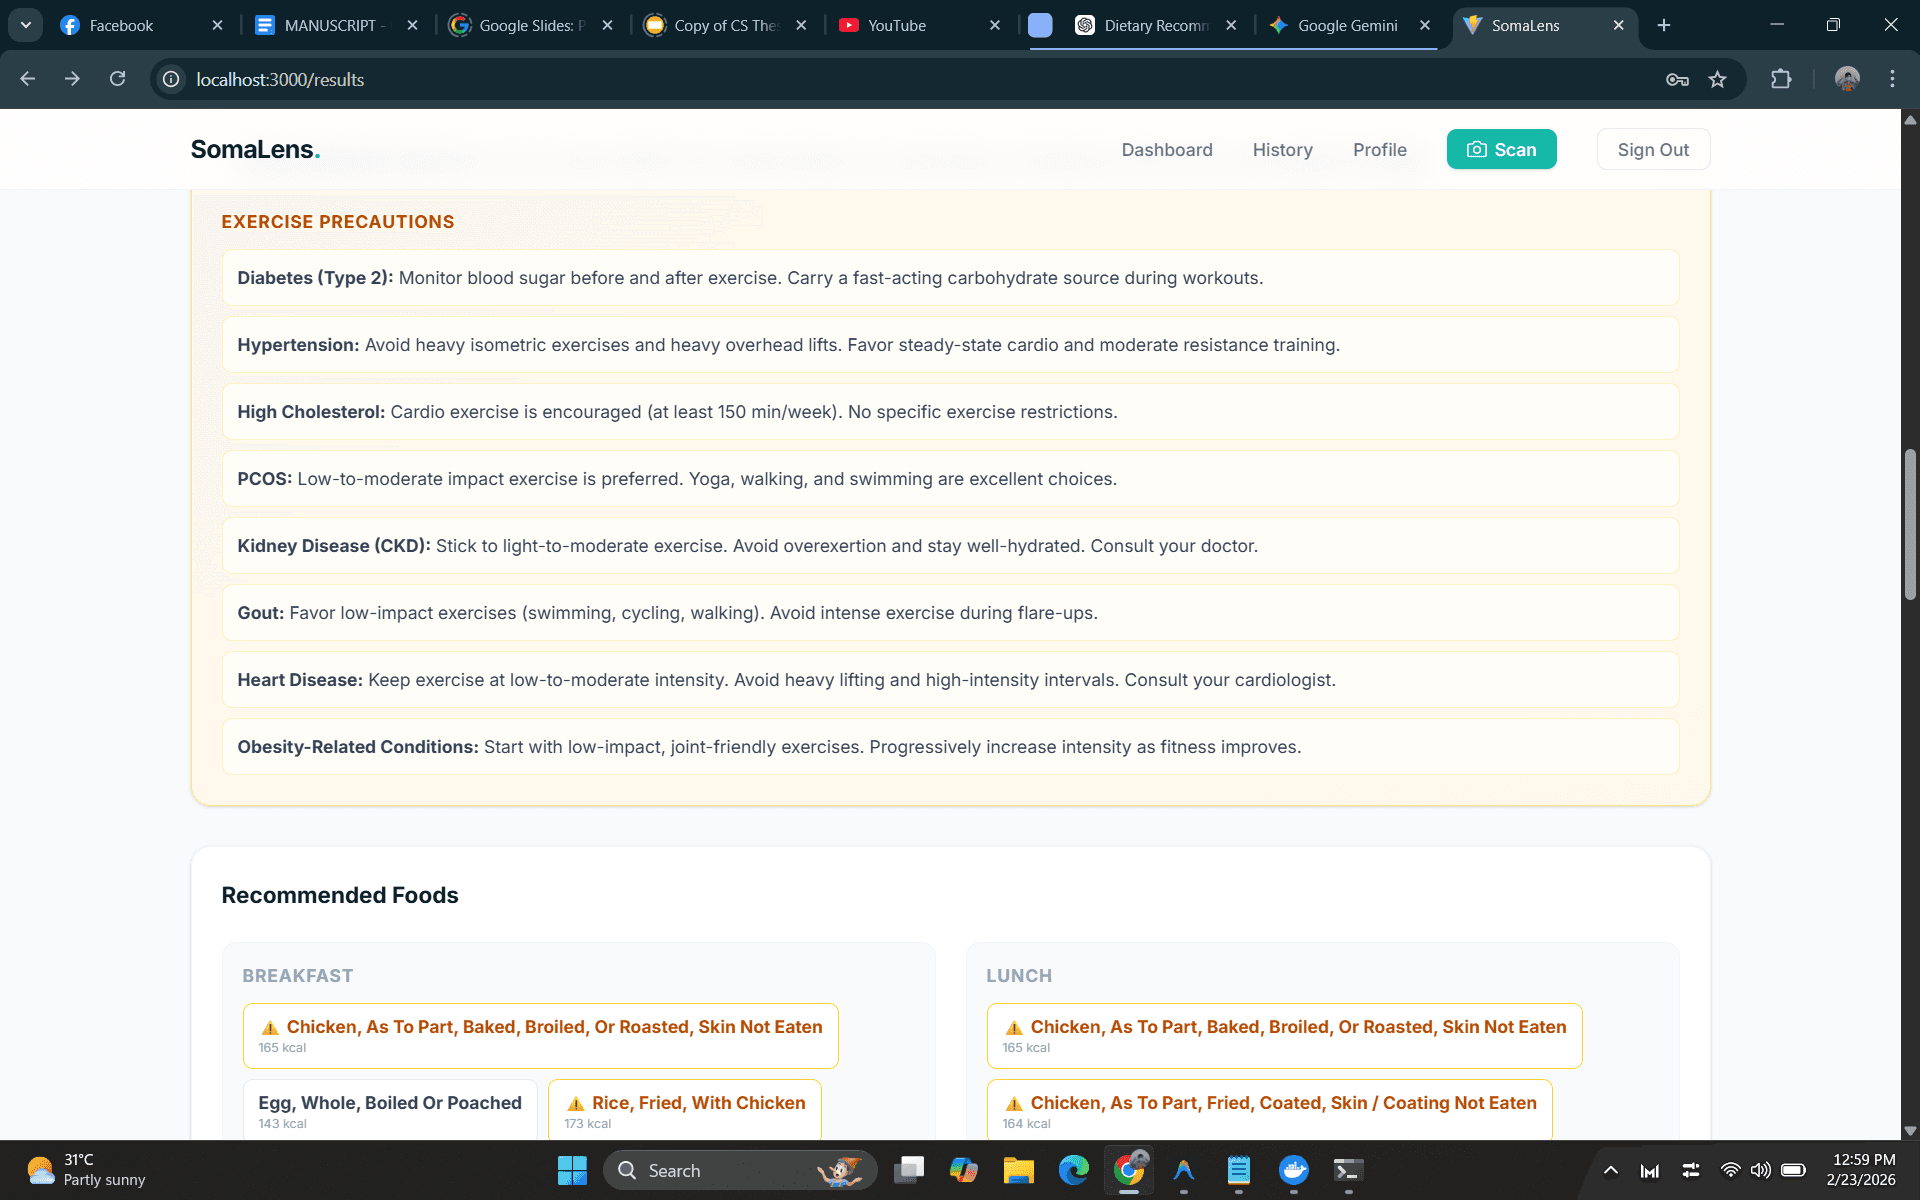Open the Chrome profile avatar
The width and height of the screenshot is (1920, 1200).
pyautogui.click(x=1847, y=79)
